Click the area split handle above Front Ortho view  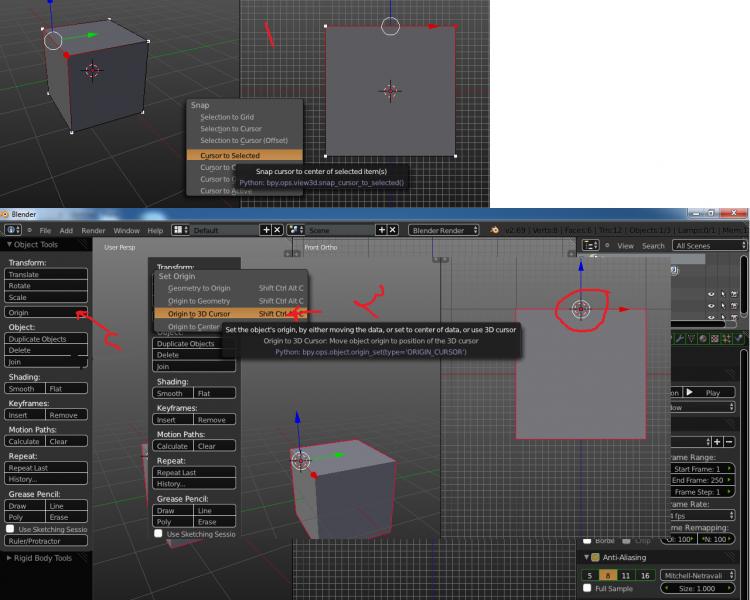(440, 259)
